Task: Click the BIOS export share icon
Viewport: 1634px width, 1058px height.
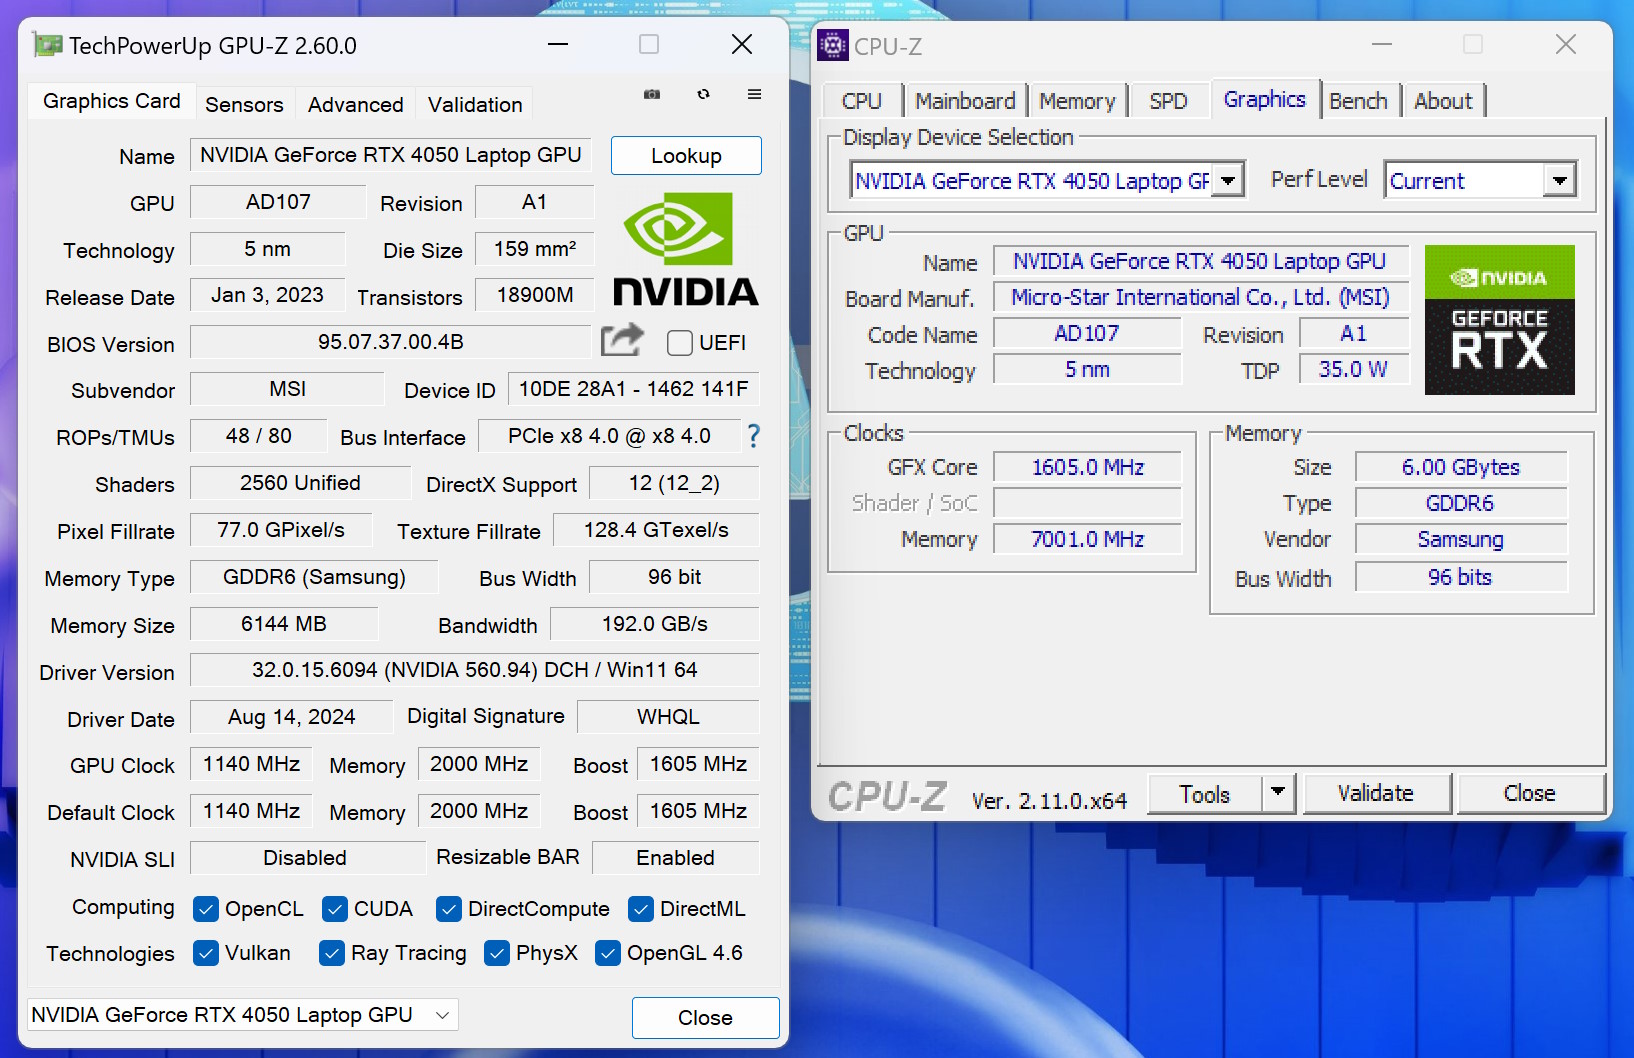Action: (x=622, y=341)
